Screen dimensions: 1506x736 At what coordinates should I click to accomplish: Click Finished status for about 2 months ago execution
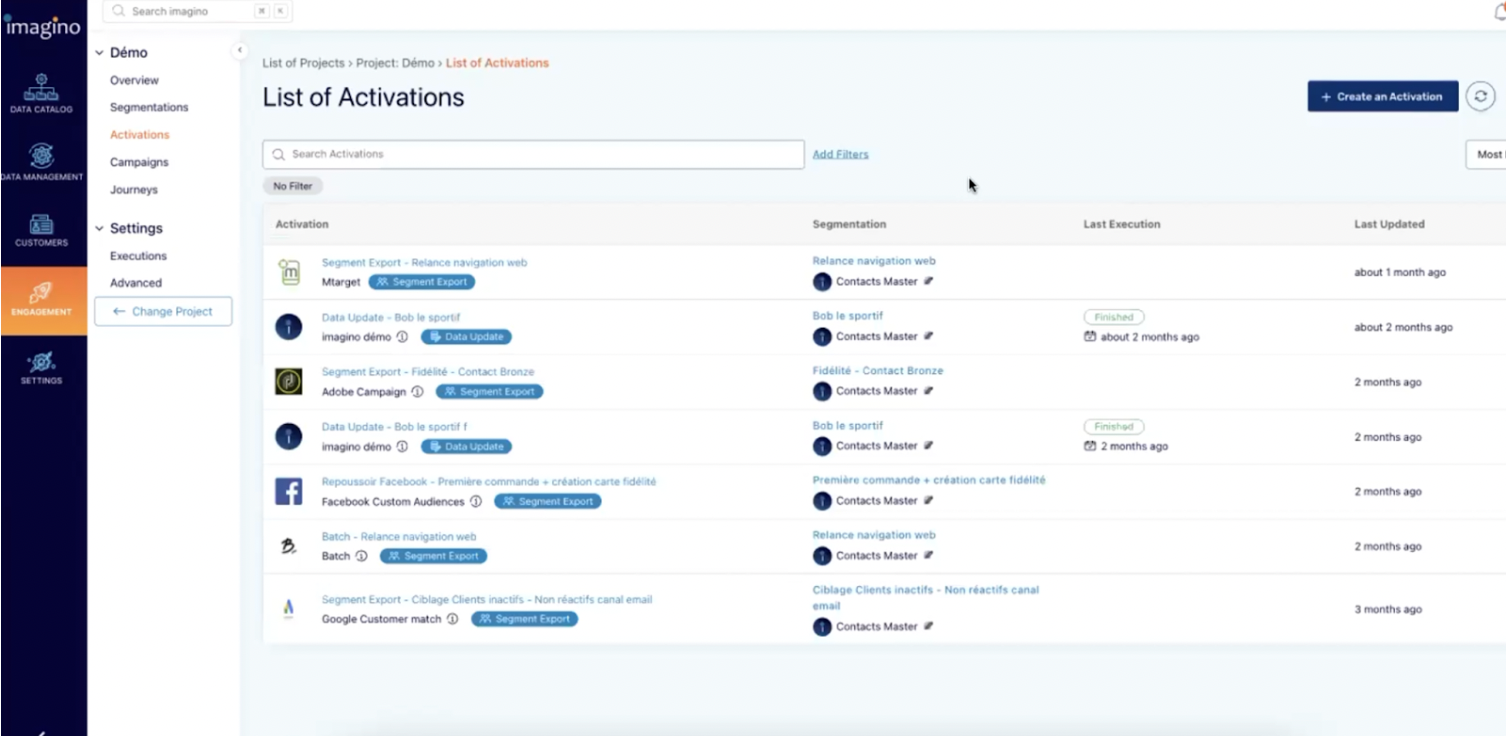1113,317
